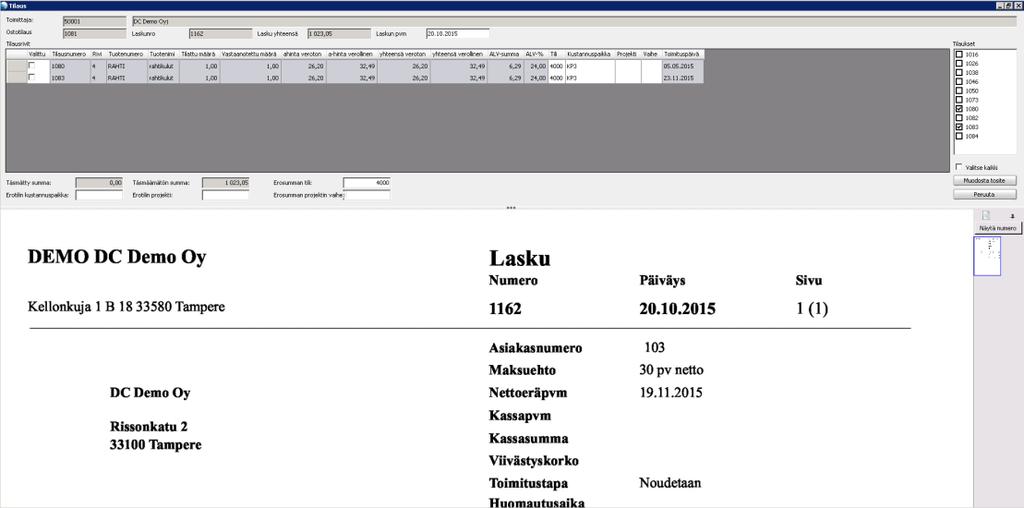Click the Lasku yhteensä field

pos(339,33)
